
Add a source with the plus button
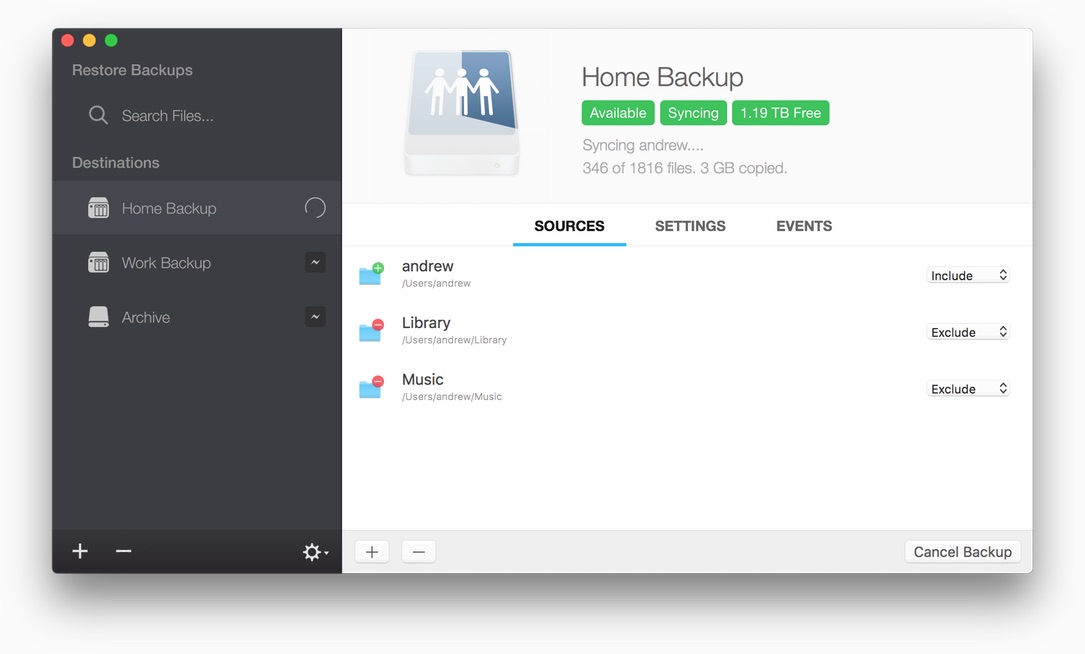(372, 552)
